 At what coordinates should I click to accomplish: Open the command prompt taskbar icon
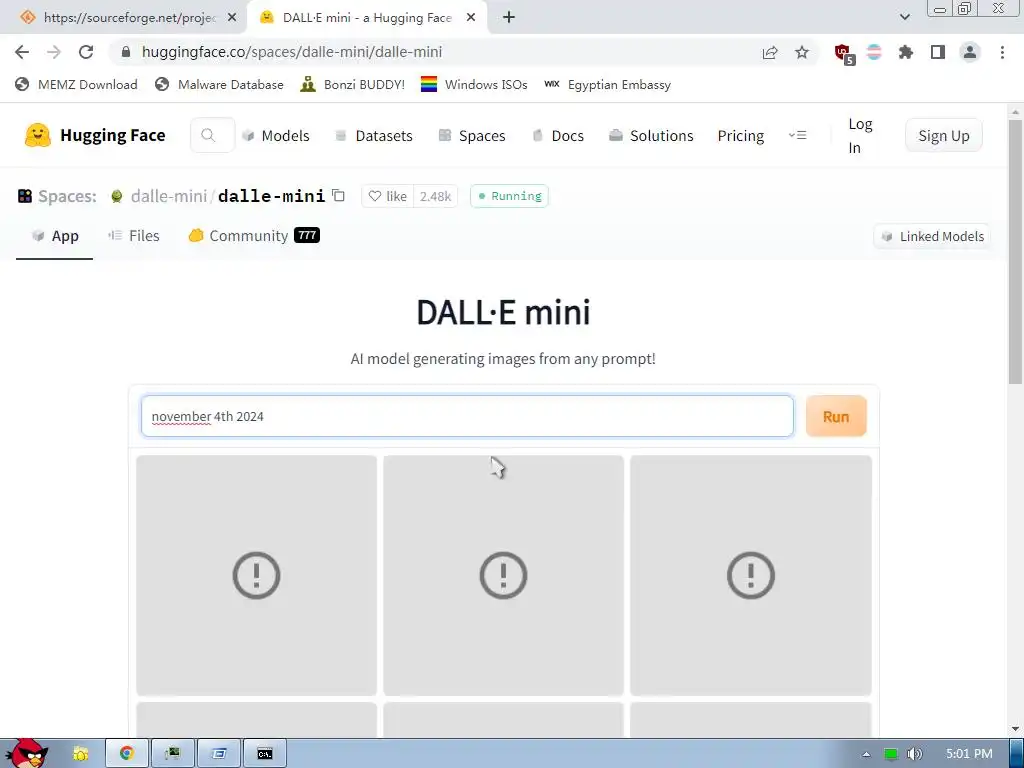coord(265,754)
